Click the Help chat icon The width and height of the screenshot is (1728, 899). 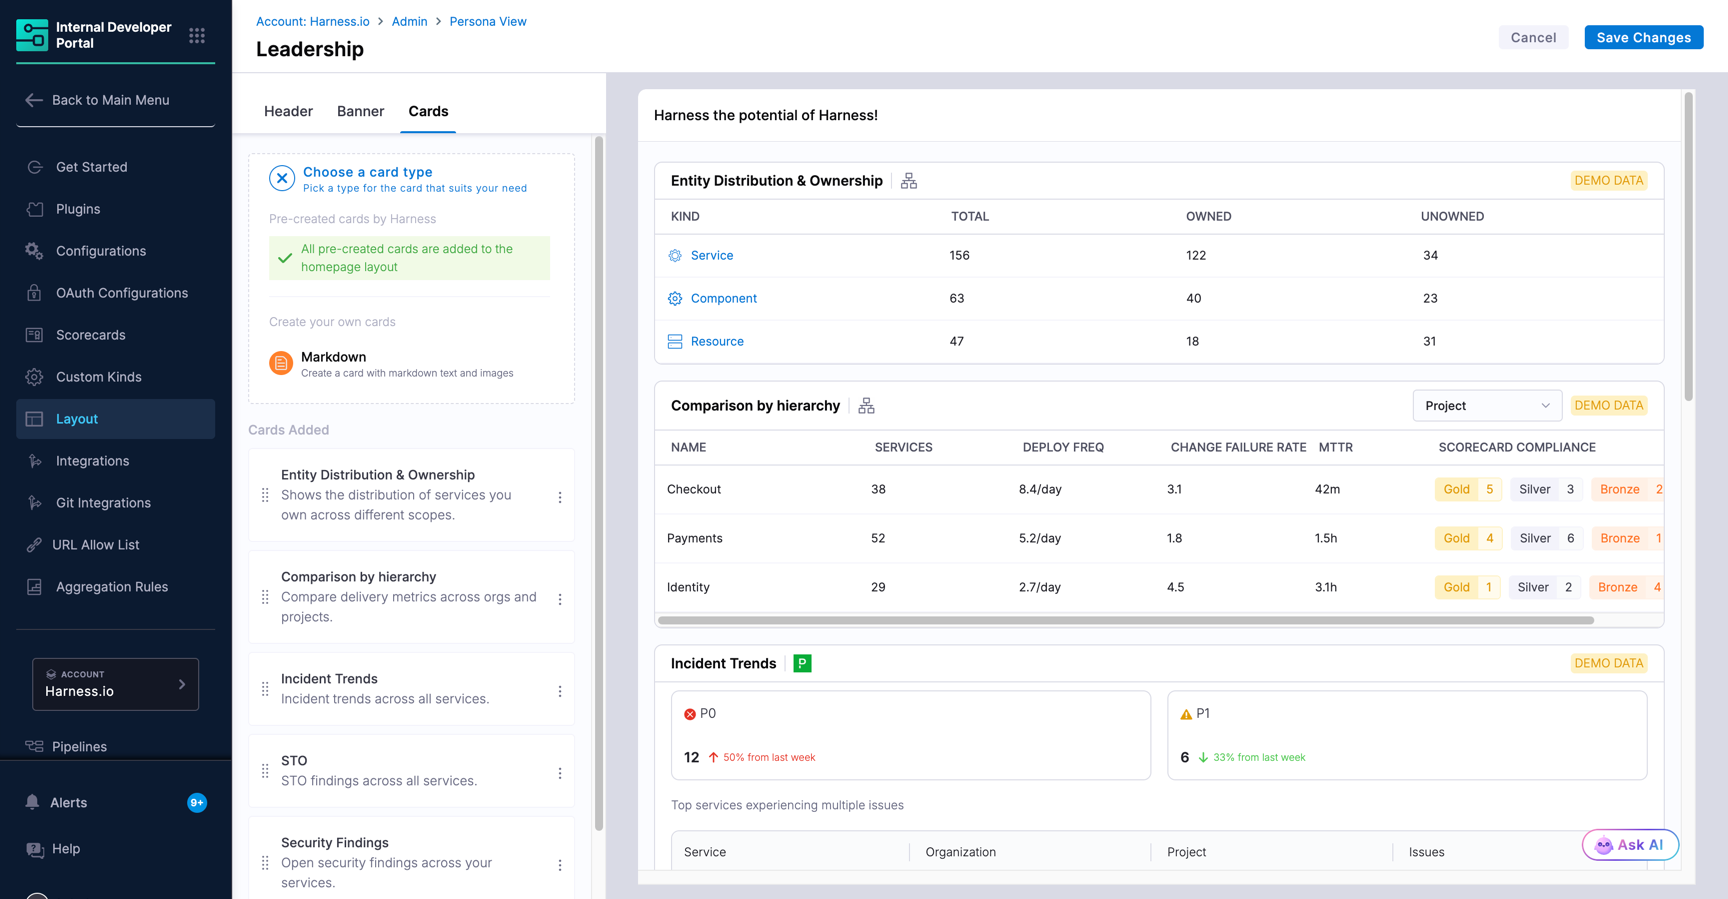[x=35, y=849]
